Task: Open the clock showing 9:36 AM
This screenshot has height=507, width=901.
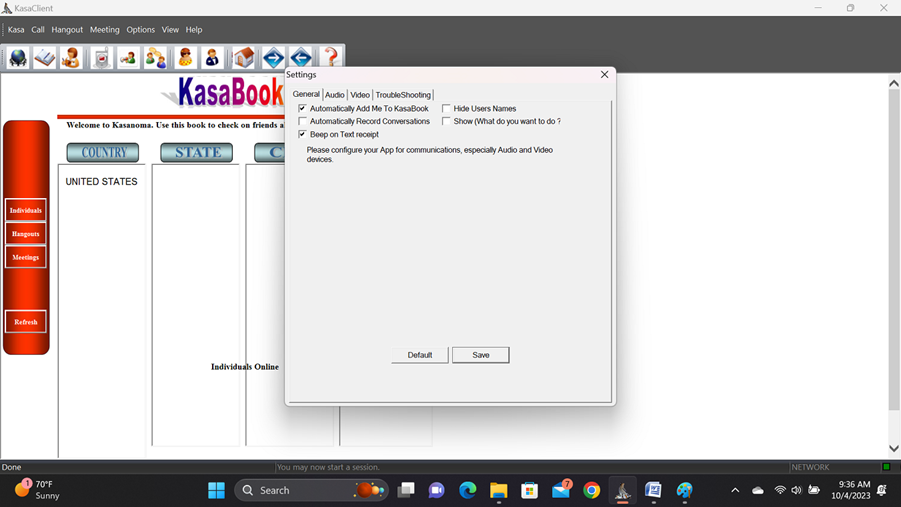Action: (850, 490)
